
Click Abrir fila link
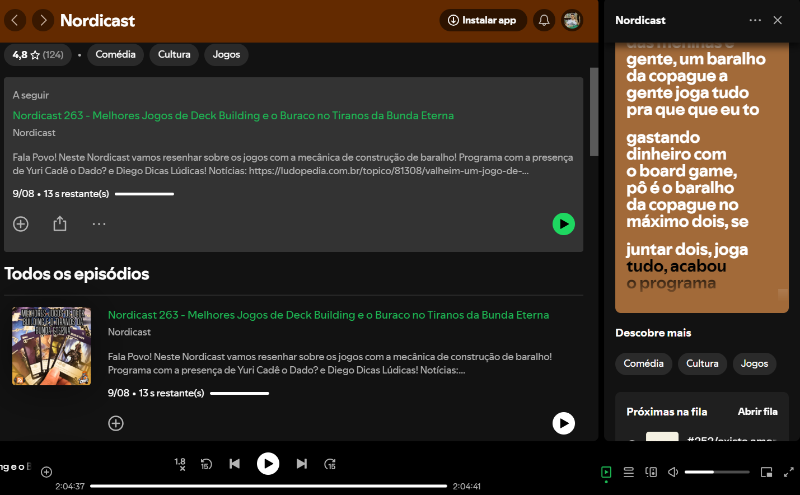(757, 412)
